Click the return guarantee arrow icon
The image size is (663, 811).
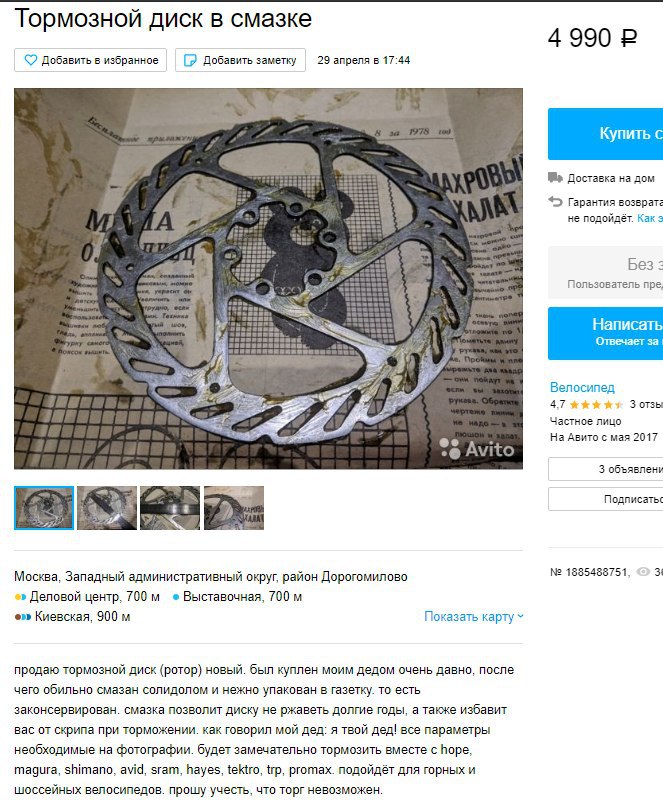pos(555,202)
